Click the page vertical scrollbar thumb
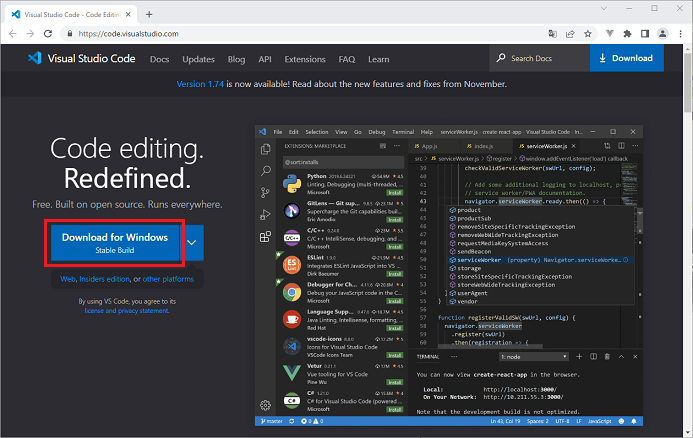The image size is (693, 438). point(688,83)
